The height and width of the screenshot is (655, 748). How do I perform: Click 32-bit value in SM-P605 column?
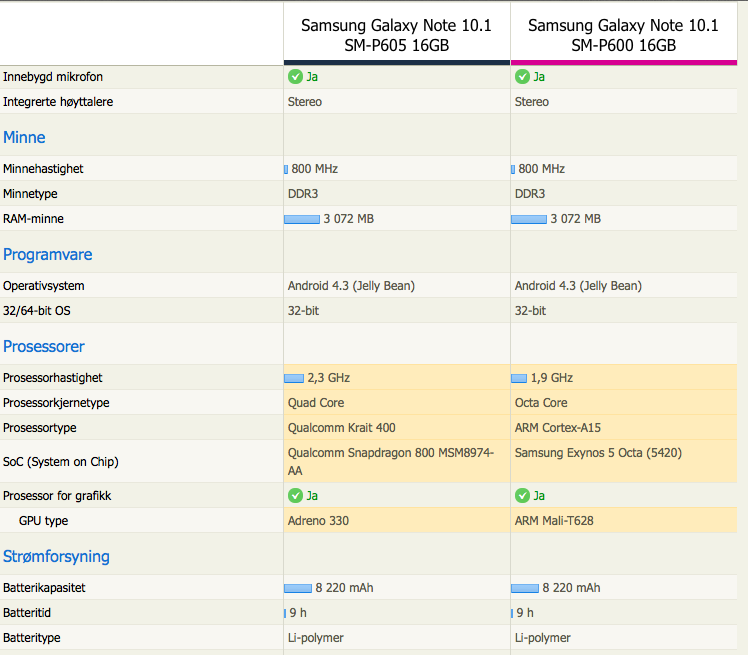(x=303, y=311)
